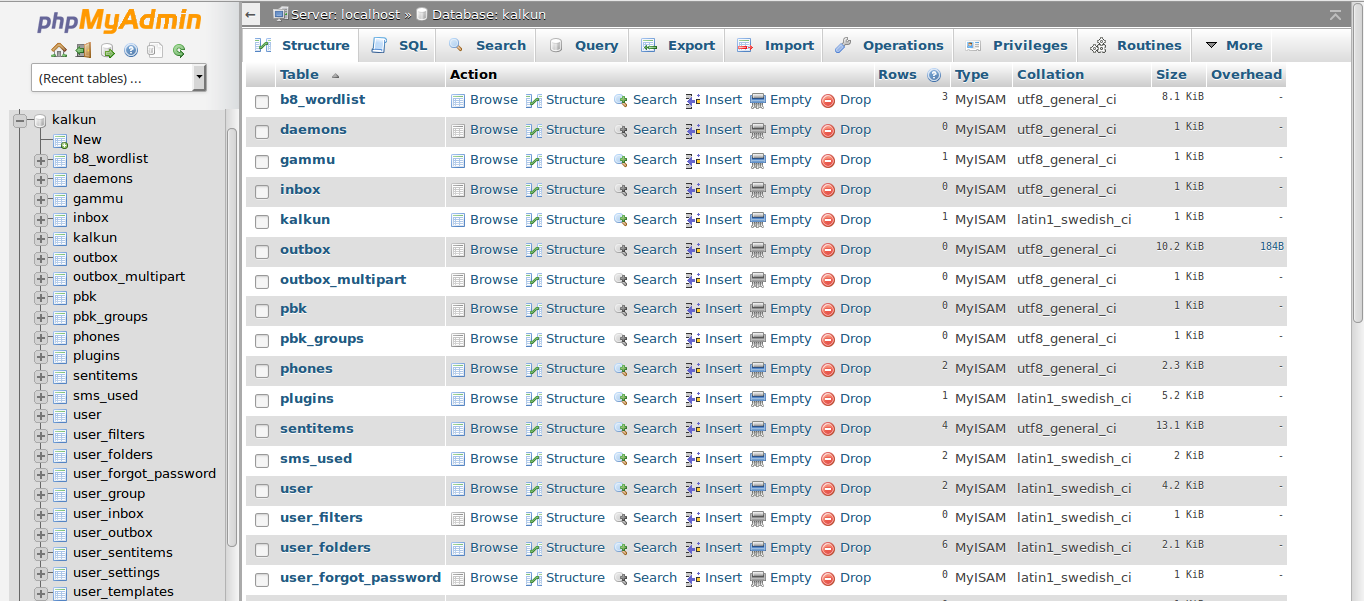Image resolution: width=1364 pixels, height=601 pixels.
Task: Click the collapse arrows icon at top right
Action: 1335,15
